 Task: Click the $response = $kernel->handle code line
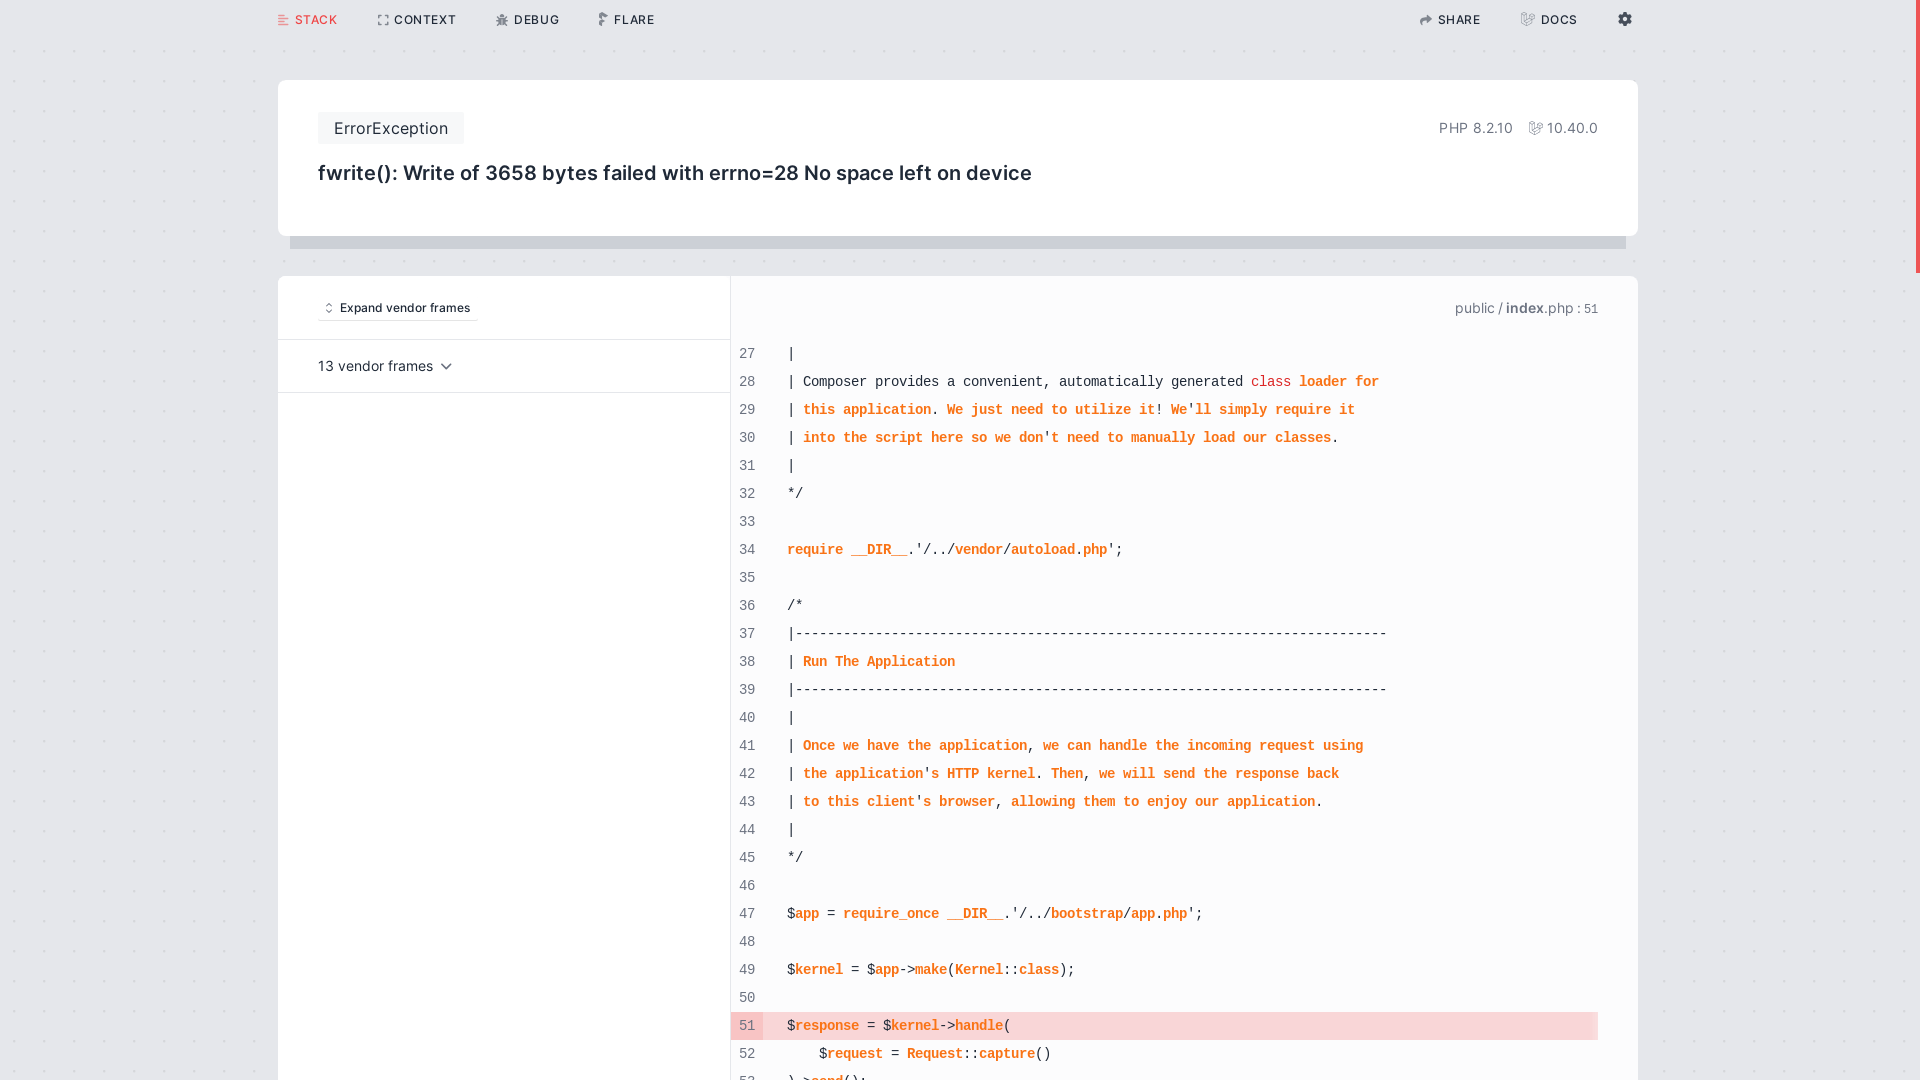click(899, 1026)
